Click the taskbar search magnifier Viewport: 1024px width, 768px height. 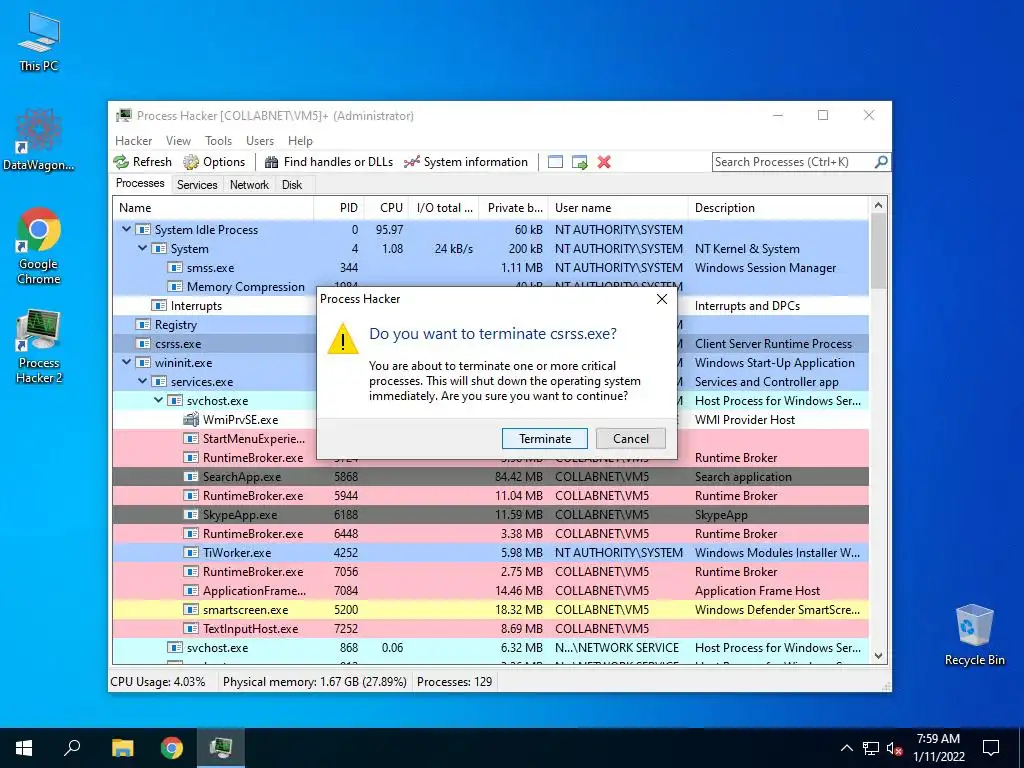pos(72,748)
